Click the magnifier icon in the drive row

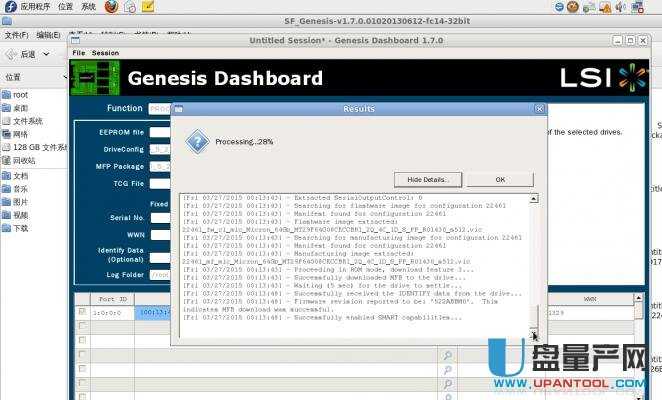[447, 354]
